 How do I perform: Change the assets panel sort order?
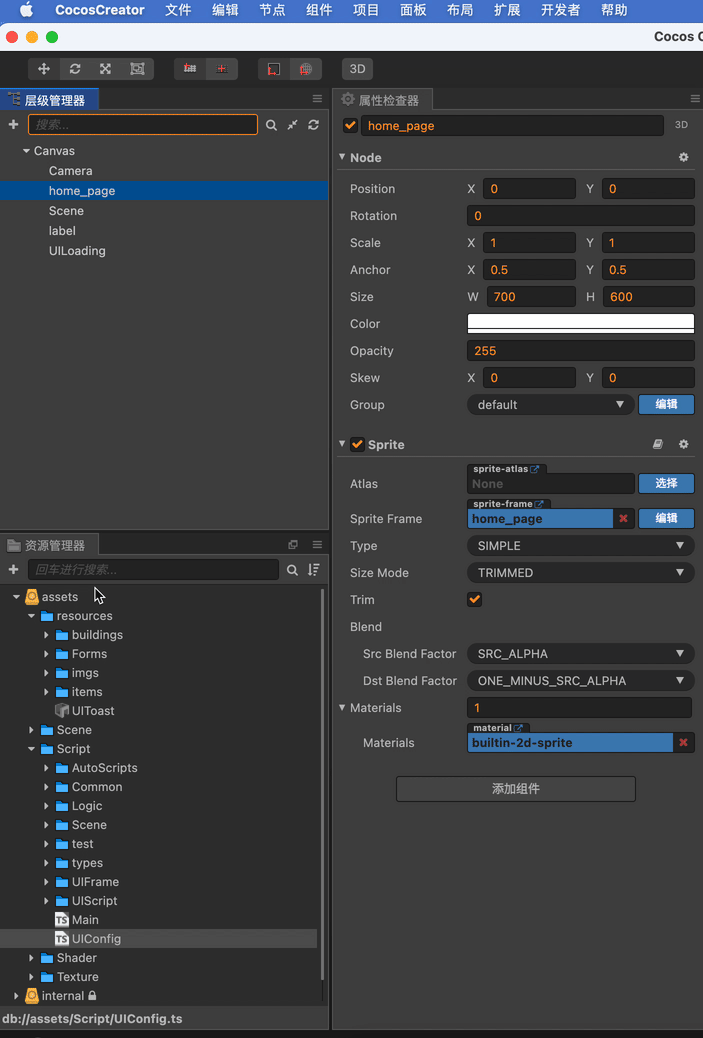coord(314,569)
